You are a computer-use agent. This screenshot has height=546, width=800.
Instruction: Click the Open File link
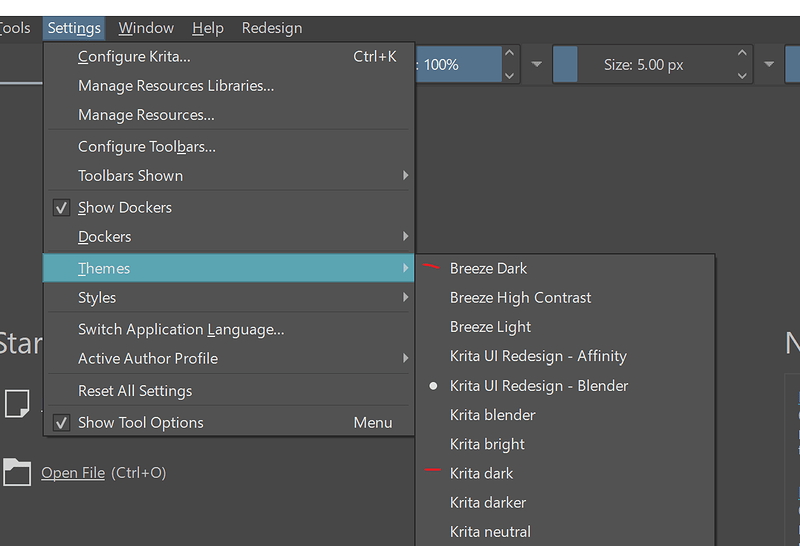(73, 473)
